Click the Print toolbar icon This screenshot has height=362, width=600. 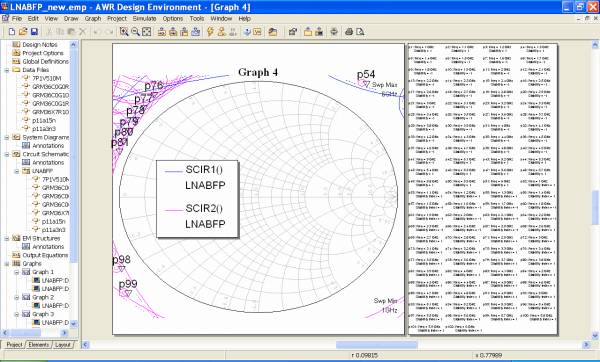point(349,32)
